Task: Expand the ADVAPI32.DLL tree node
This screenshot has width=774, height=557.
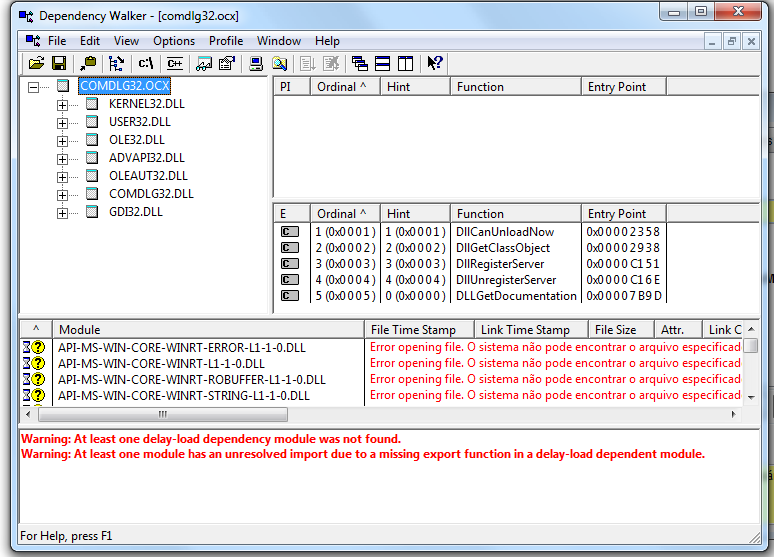Action: tap(62, 159)
